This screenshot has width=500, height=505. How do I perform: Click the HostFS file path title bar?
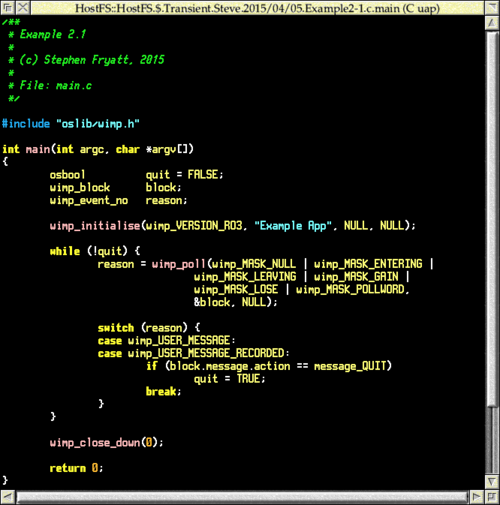point(257,8)
